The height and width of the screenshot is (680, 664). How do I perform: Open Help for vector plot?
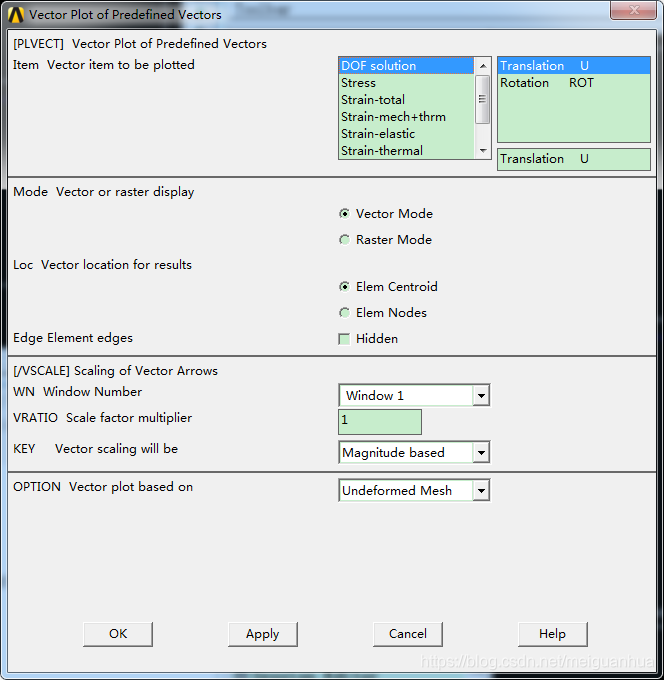pos(552,634)
